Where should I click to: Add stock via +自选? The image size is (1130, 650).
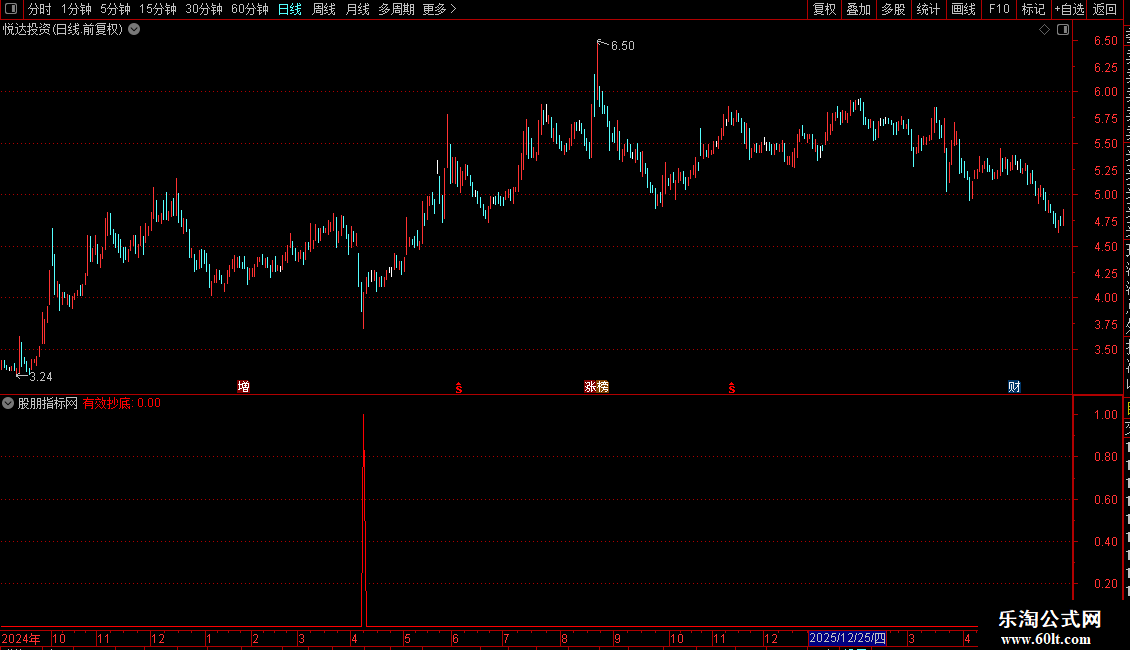pos(1069,9)
